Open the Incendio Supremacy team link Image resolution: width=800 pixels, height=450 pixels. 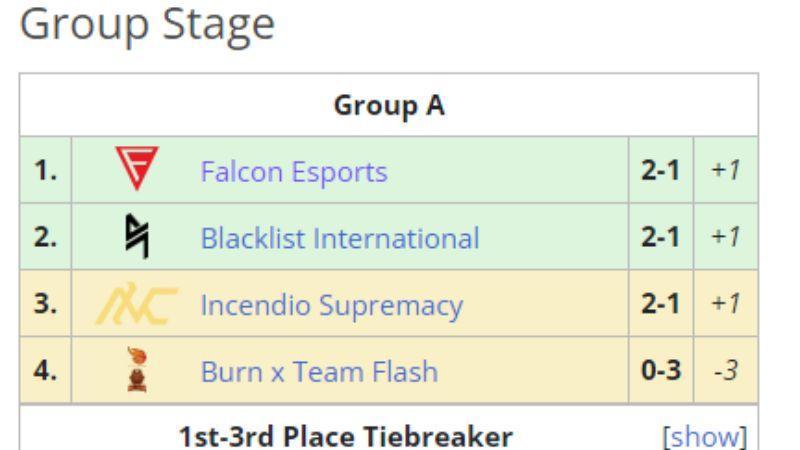point(332,306)
